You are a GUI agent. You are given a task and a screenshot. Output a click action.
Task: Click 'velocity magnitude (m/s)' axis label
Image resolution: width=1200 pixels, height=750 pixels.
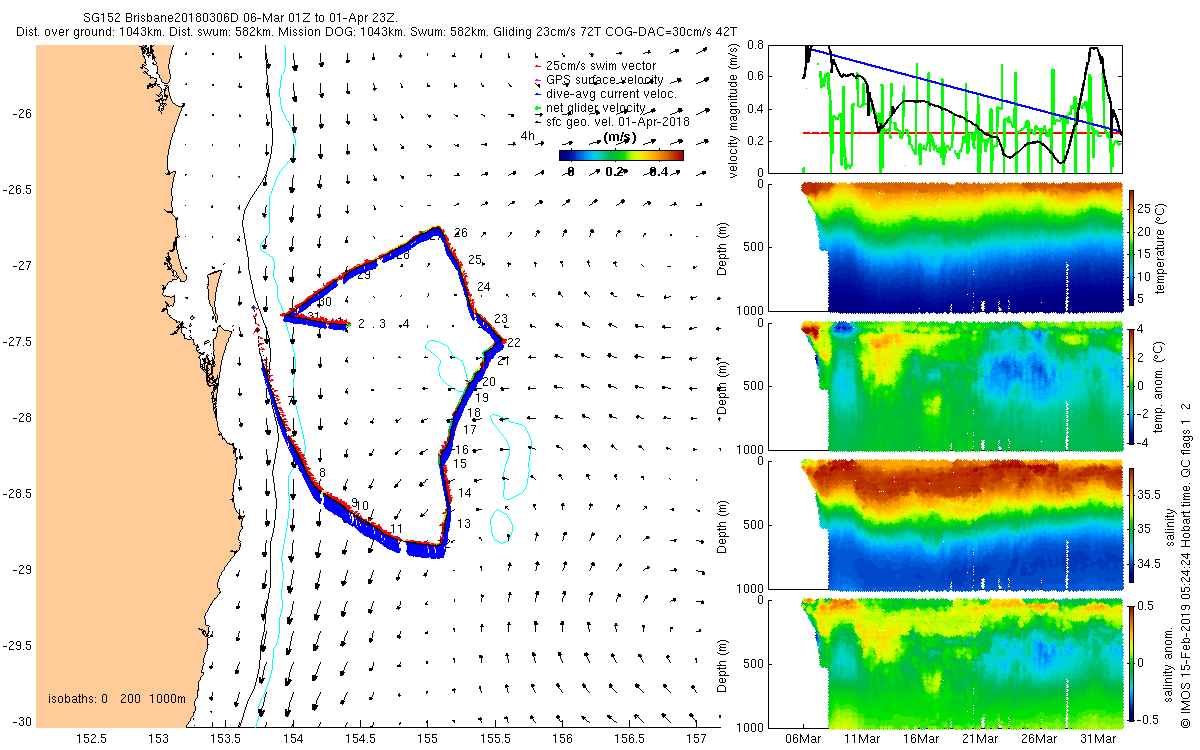(x=734, y=111)
